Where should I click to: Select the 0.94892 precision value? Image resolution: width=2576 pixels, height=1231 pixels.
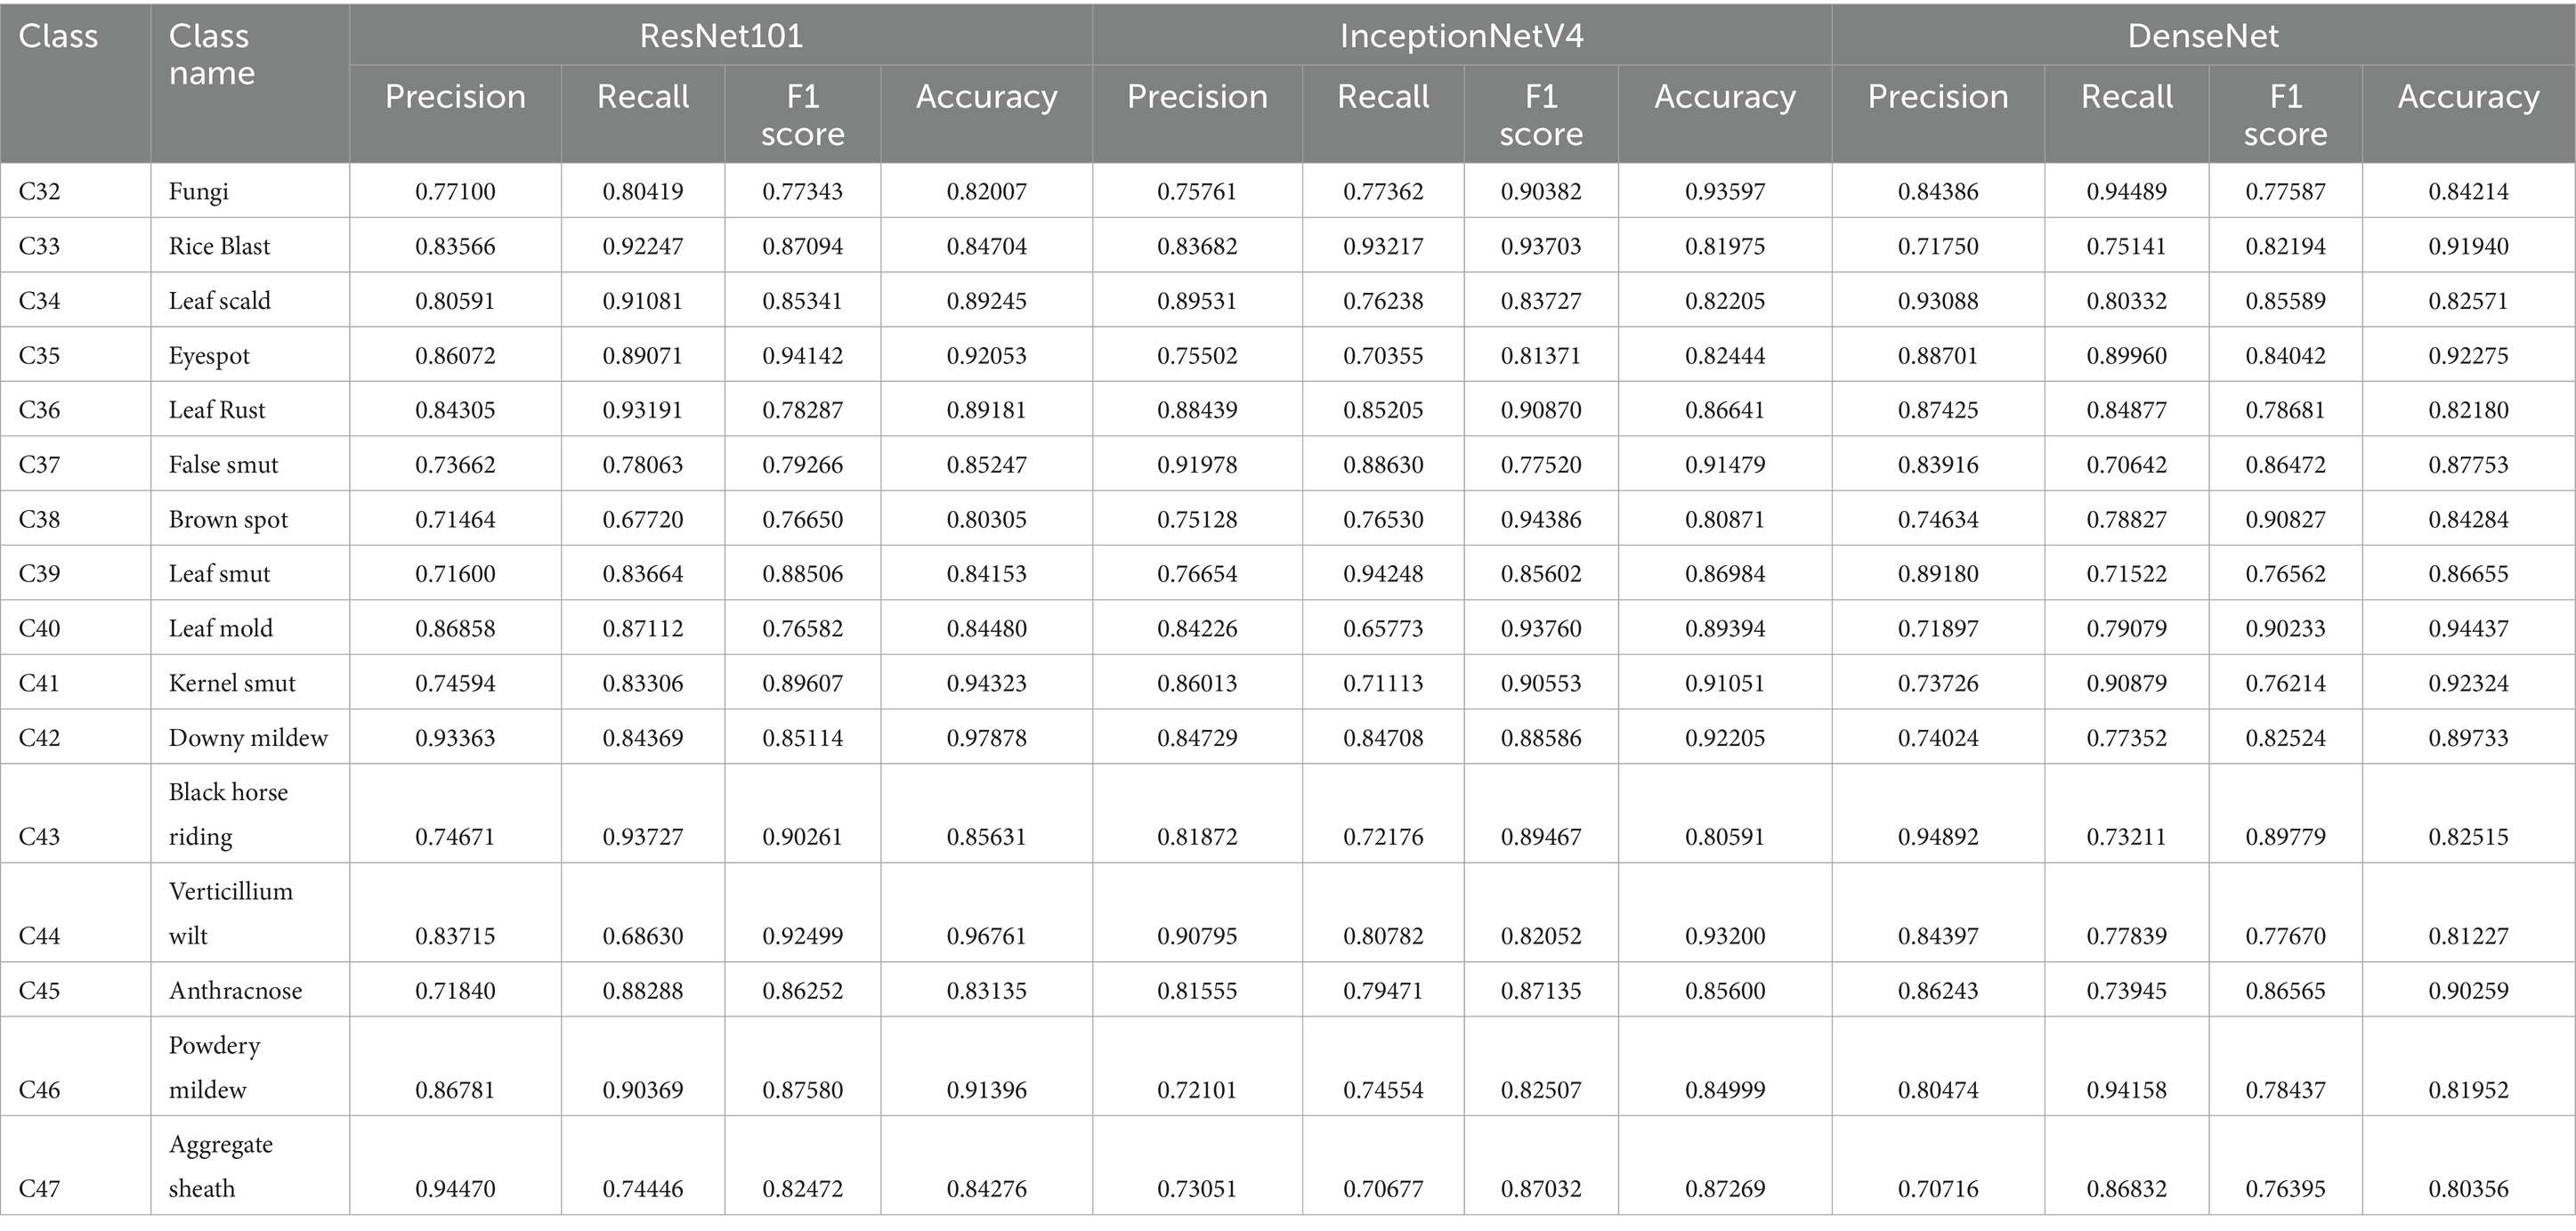point(1938,837)
